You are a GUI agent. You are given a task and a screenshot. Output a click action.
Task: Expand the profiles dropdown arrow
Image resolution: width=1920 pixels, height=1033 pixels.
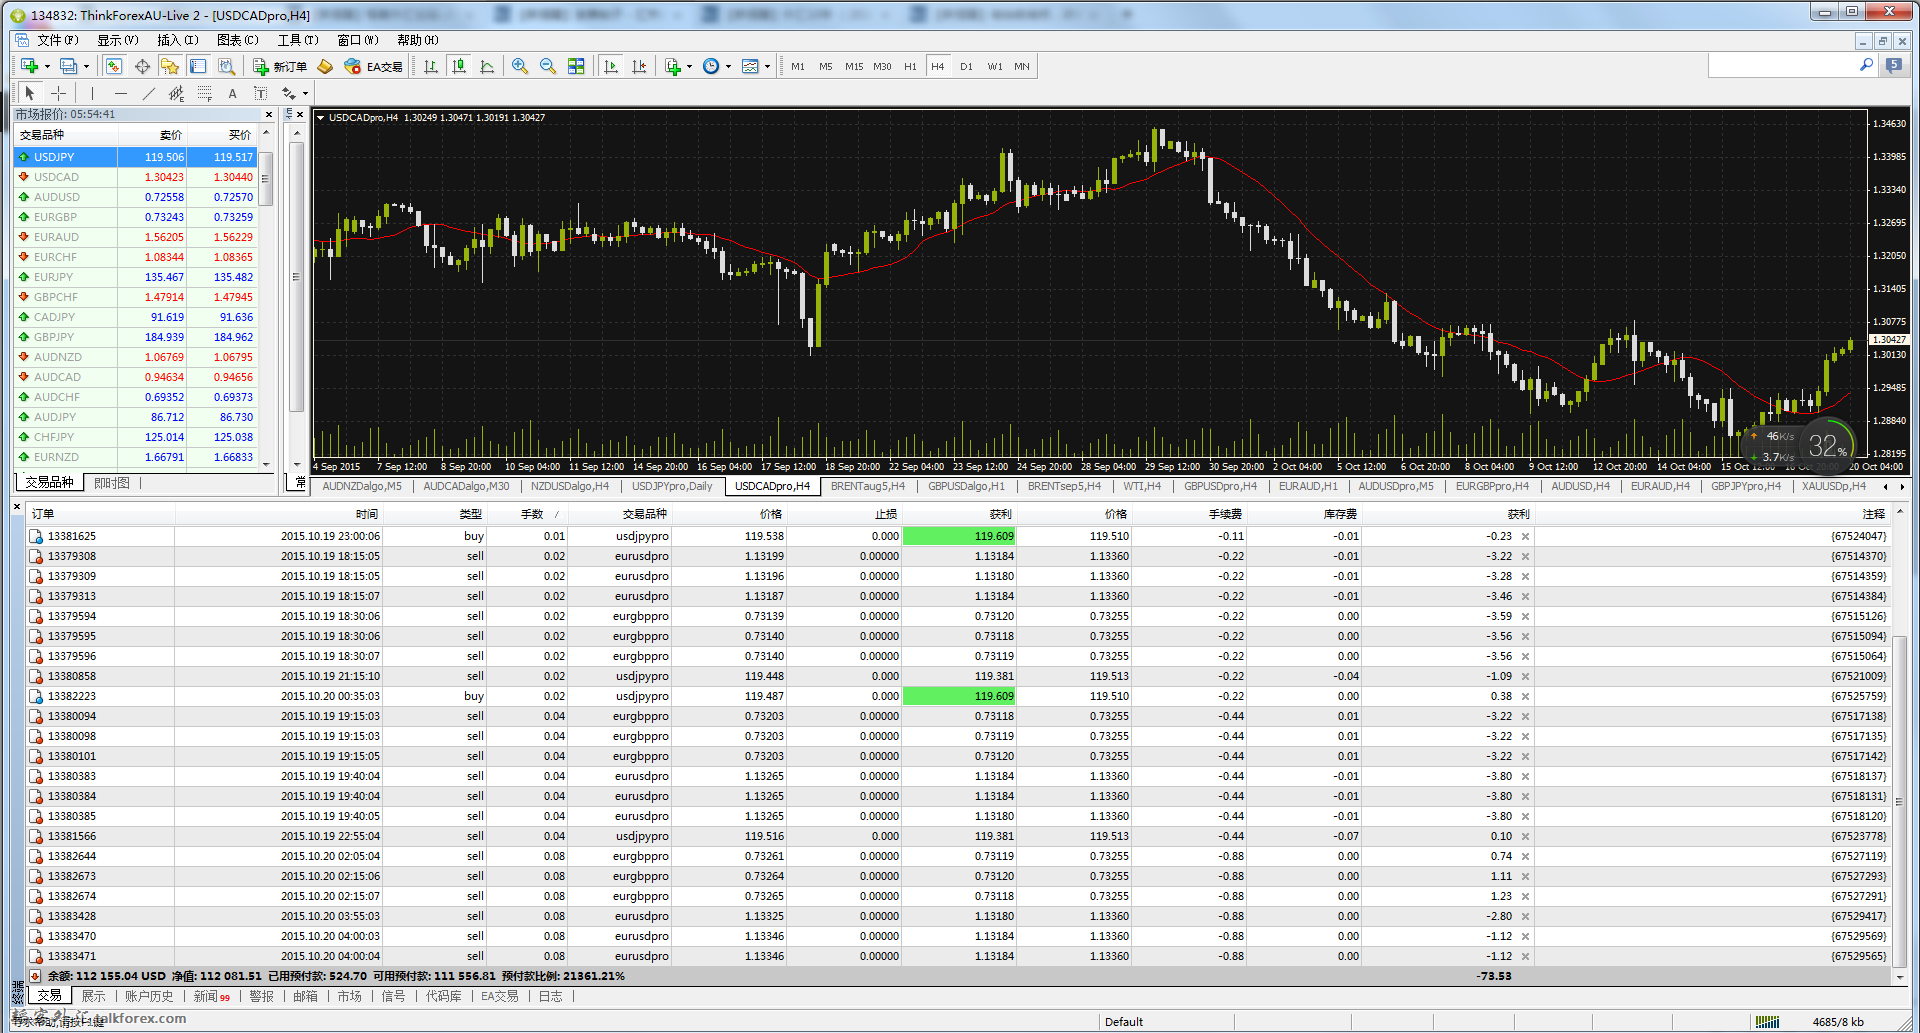[86, 67]
